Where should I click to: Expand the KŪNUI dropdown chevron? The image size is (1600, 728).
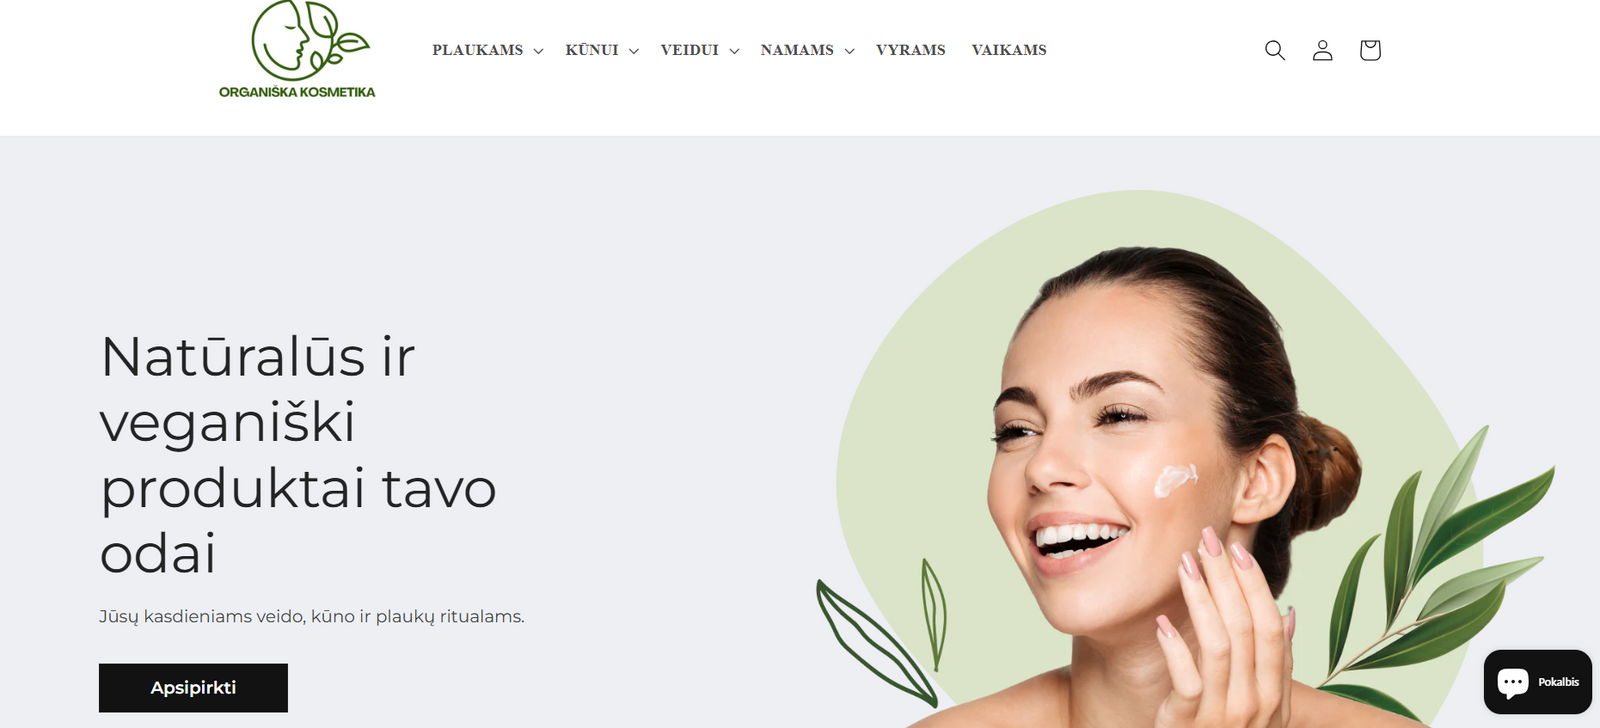633,51
